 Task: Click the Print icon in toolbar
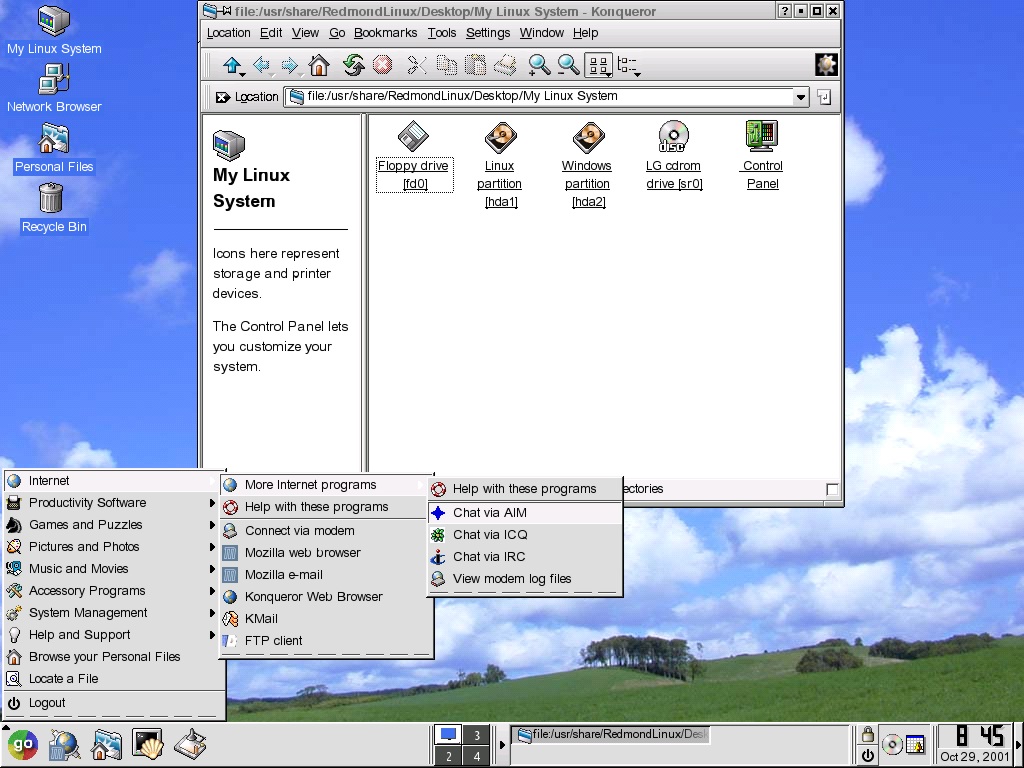[x=505, y=65]
